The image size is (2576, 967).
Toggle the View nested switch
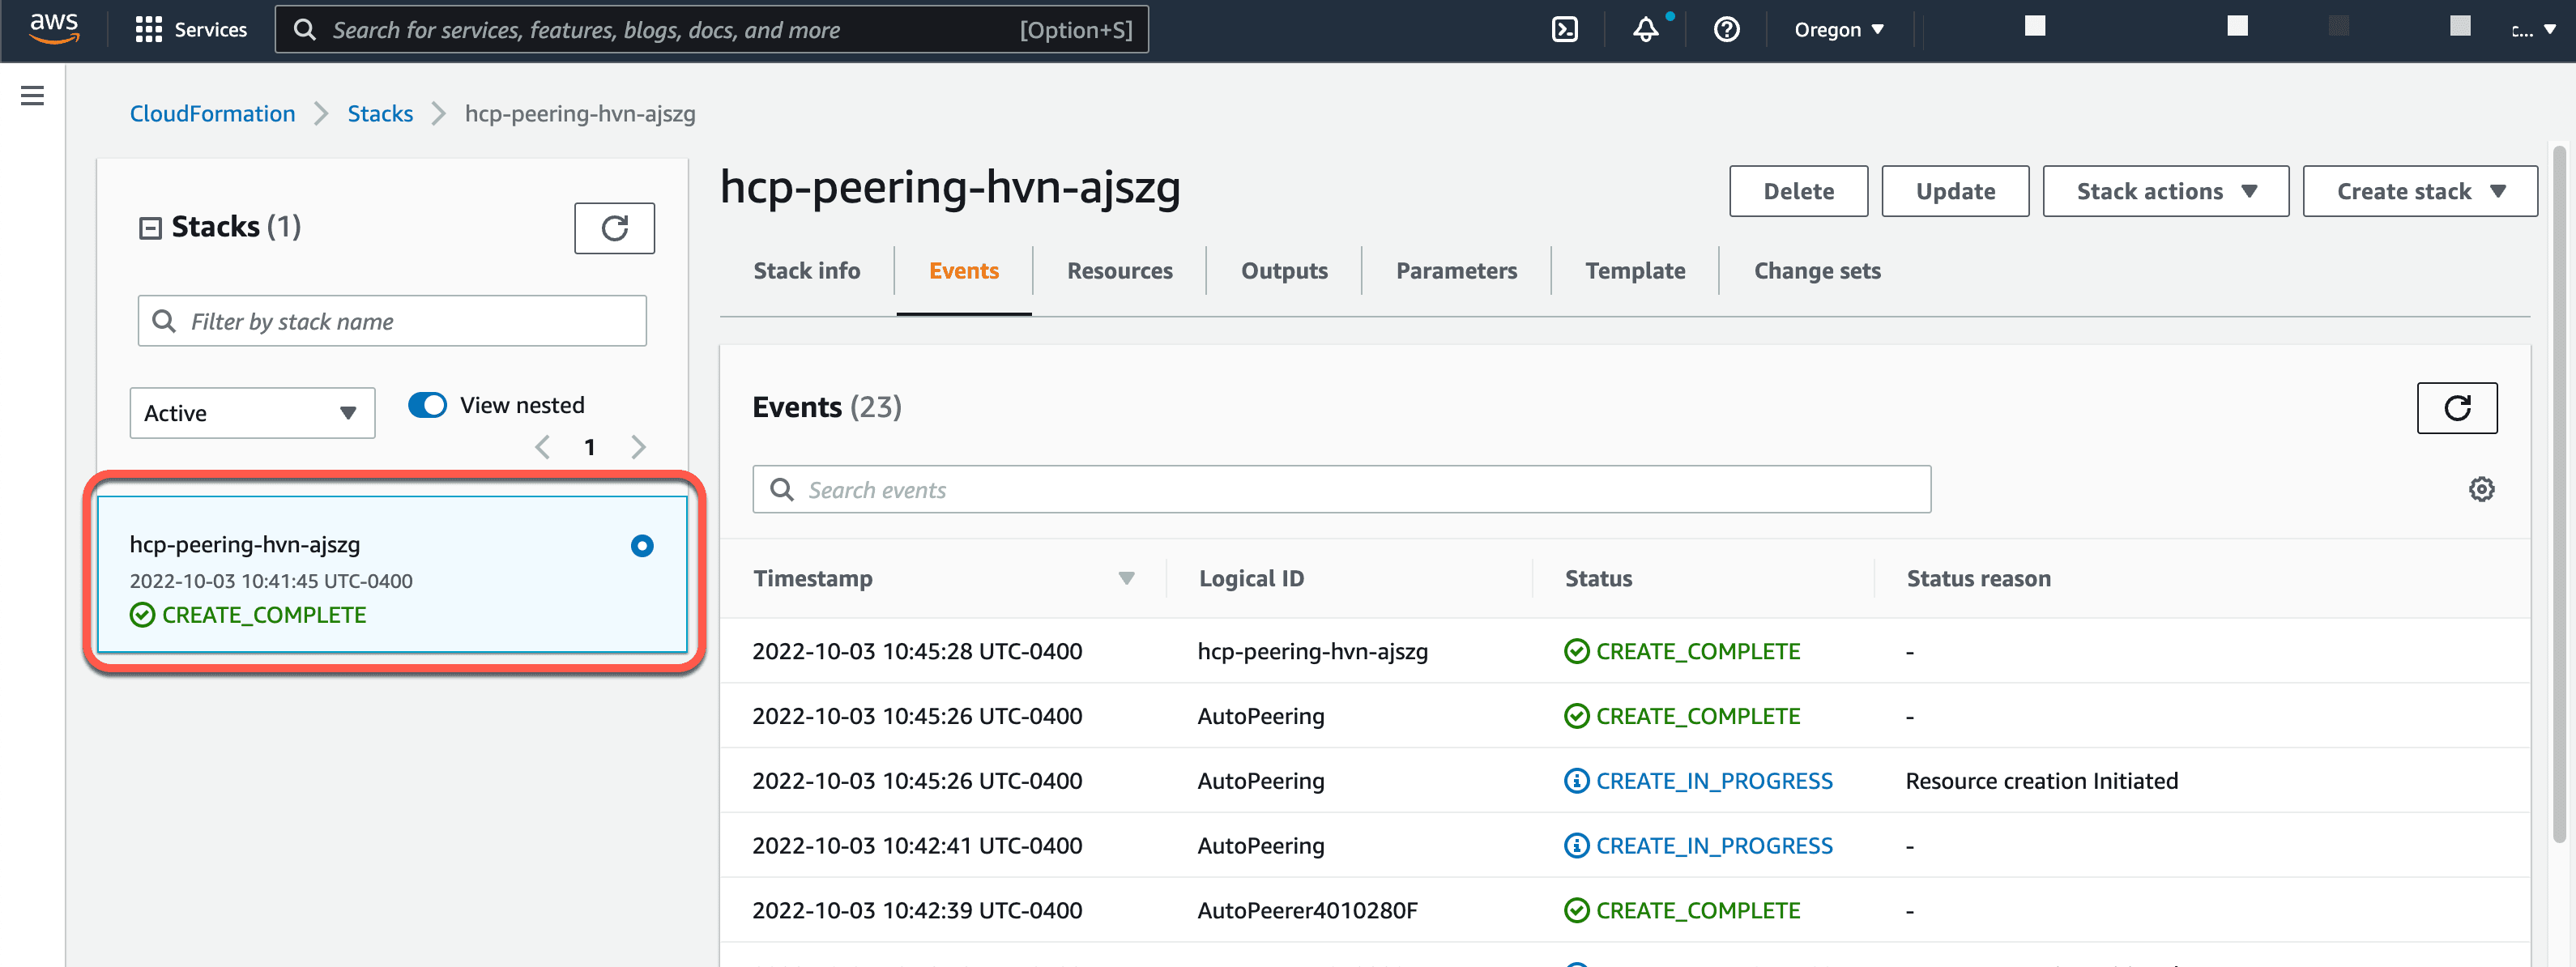pos(427,405)
